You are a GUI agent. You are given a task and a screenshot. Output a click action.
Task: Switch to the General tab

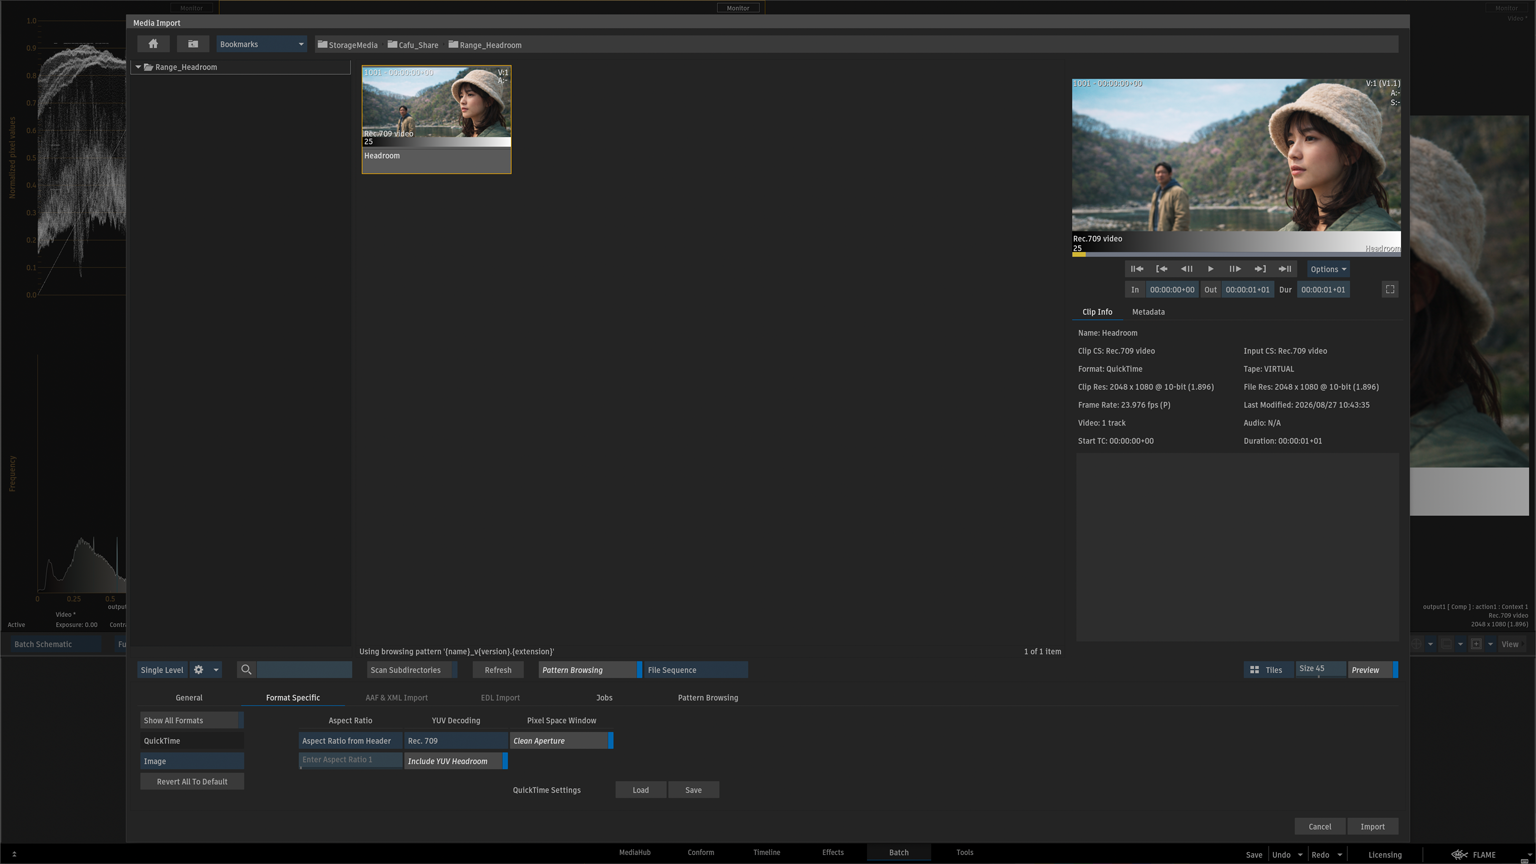[x=189, y=698]
